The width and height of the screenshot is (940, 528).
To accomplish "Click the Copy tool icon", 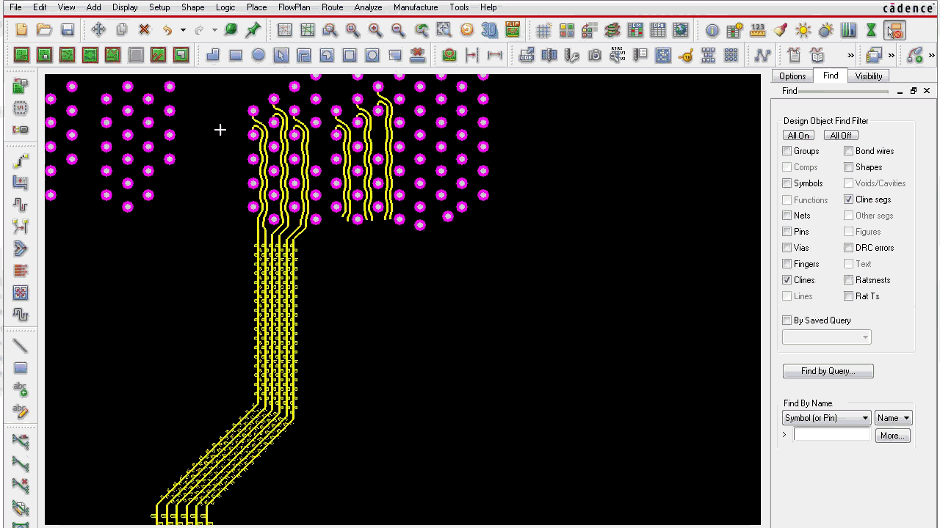I will [122, 30].
